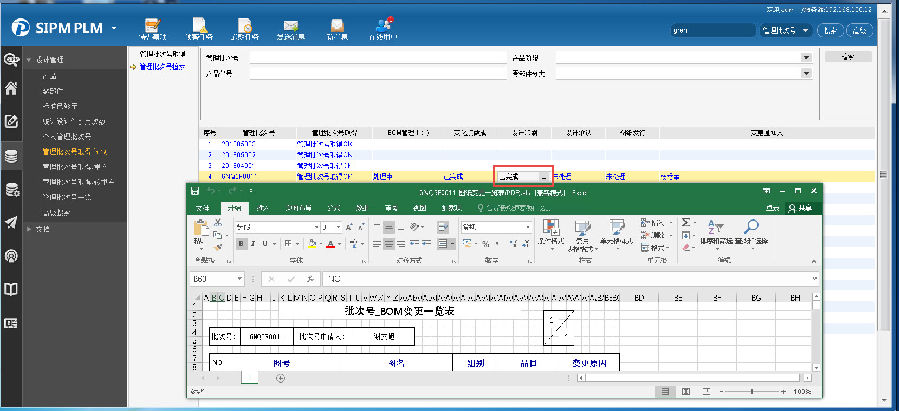
Task: Click the Bold button in Excel ribbon
Action: (x=241, y=244)
